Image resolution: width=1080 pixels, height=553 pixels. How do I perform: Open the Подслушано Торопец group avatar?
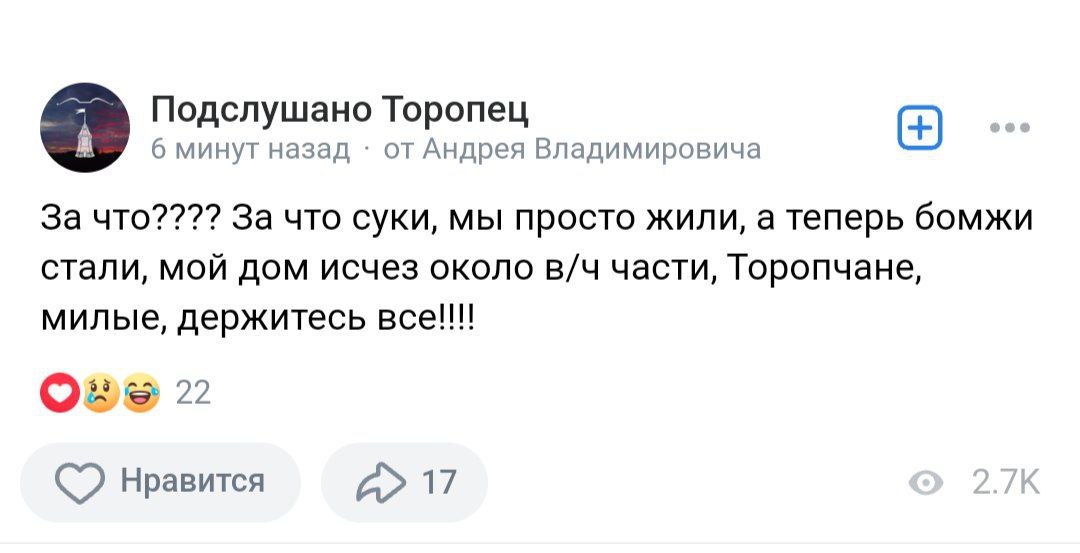[84, 128]
